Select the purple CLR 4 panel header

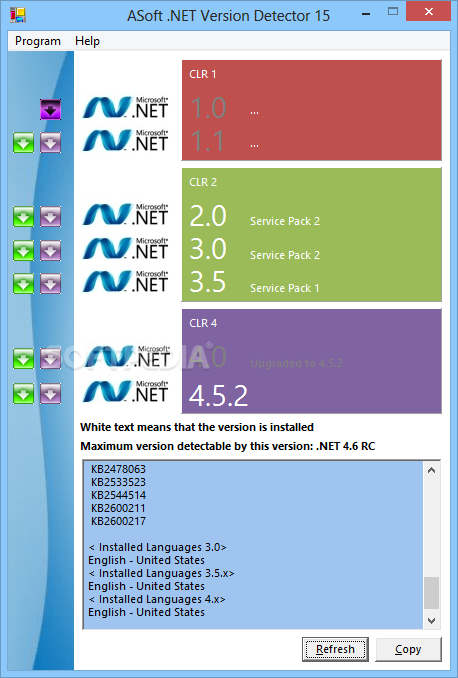tap(203, 323)
